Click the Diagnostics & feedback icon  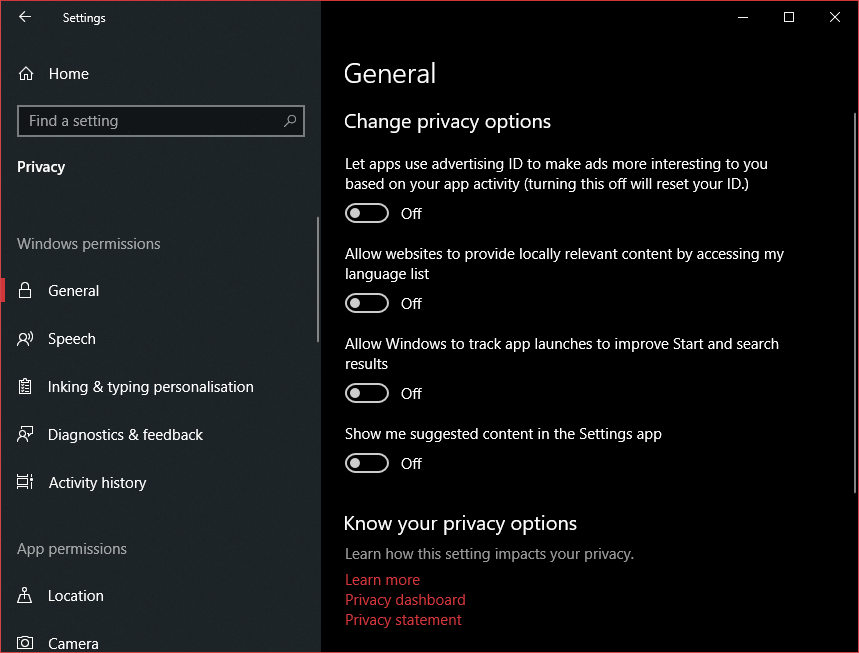(x=25, y=434)
